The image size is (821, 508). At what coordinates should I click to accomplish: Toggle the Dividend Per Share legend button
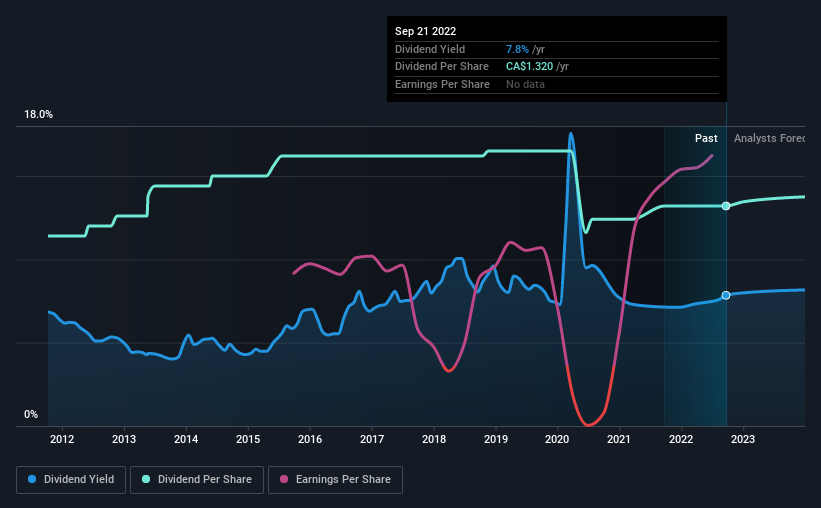pos(197,480)
